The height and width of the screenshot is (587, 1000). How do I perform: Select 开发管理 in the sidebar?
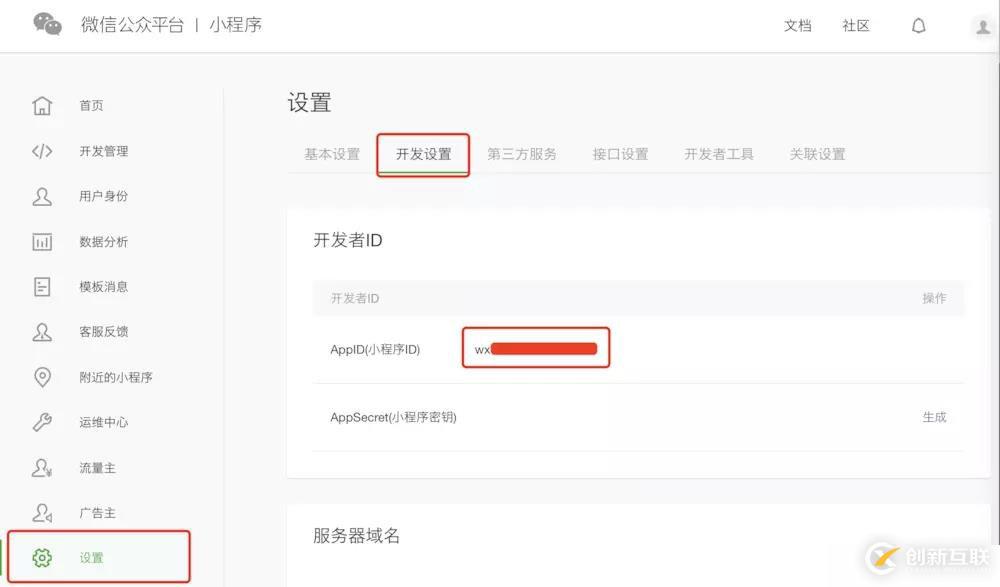click(x=103, y=151)
